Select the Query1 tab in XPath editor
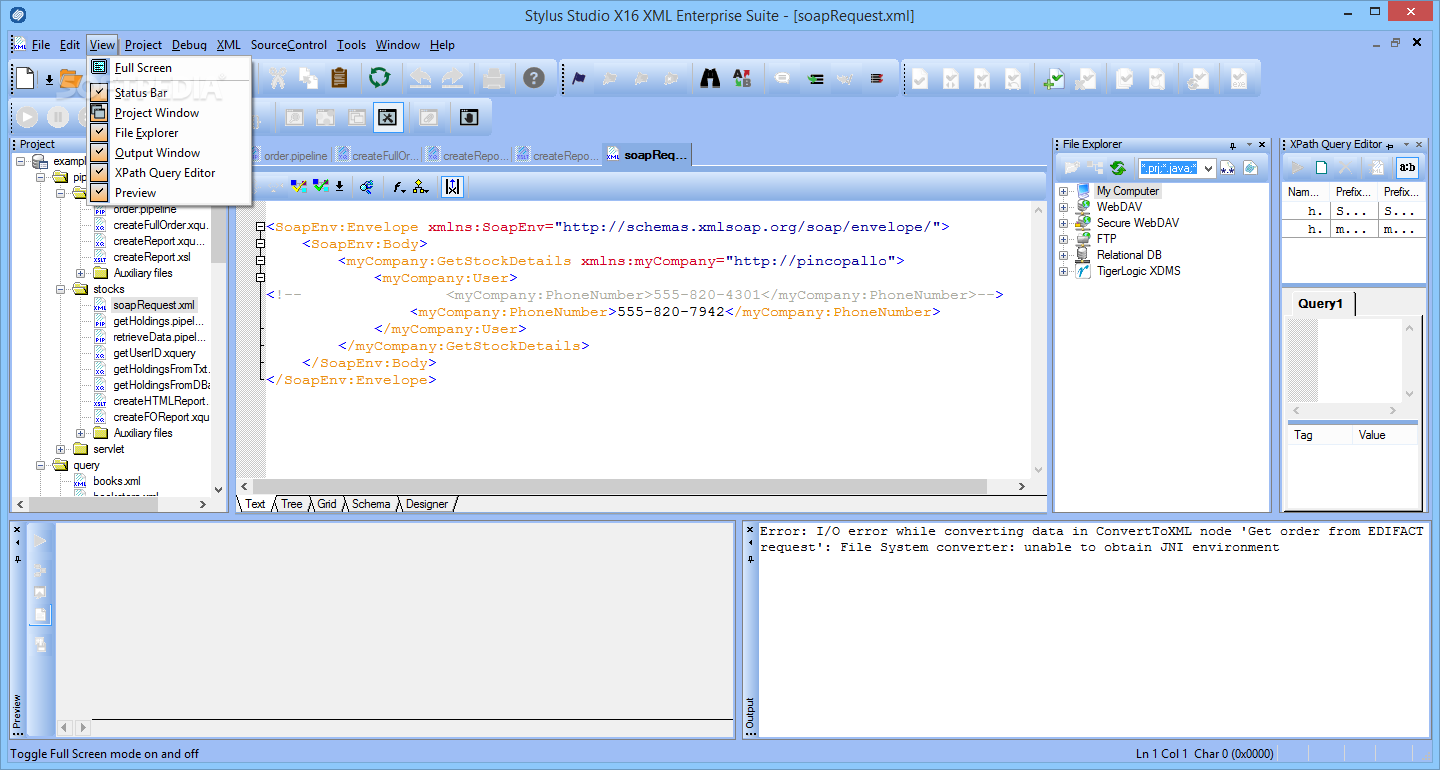Viewport: 1440px width, 770px height. tap(1320, 303)
